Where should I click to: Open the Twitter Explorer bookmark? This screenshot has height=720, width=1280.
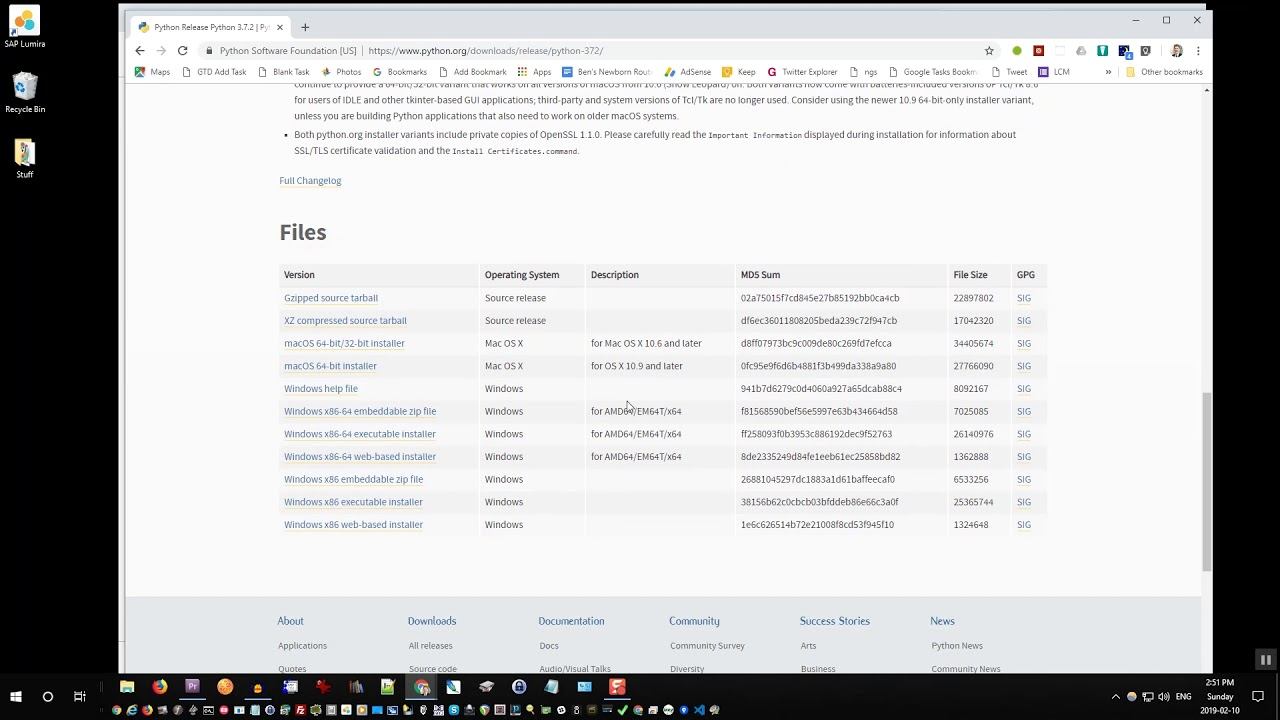[x=802, y=72]
